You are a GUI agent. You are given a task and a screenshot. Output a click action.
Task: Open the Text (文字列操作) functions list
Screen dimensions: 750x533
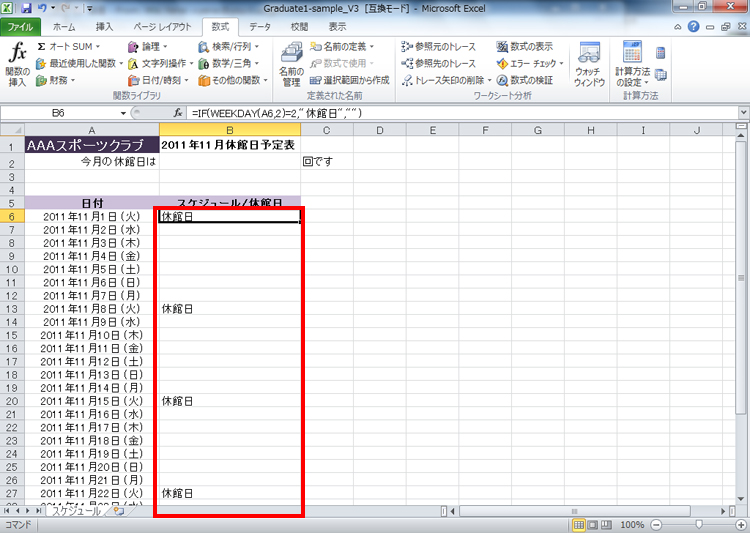pos(160,63)
